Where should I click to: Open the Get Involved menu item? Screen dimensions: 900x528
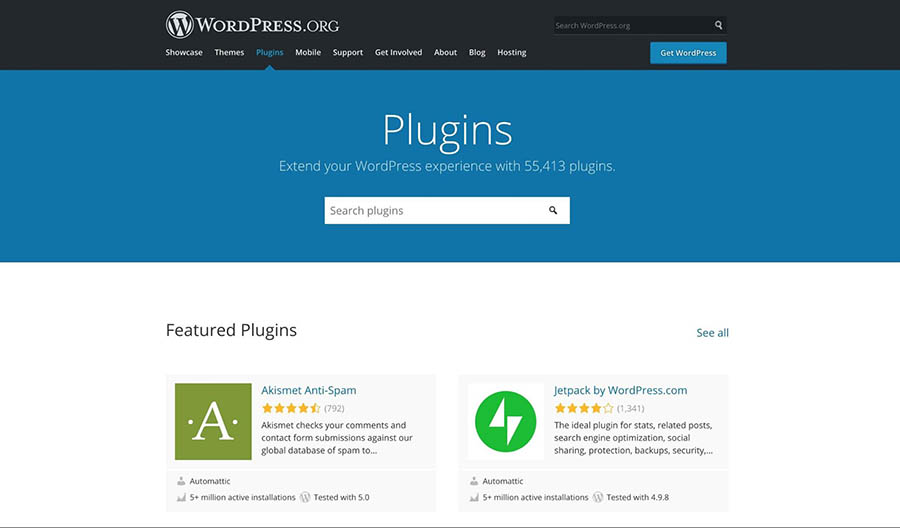[398, 52]
